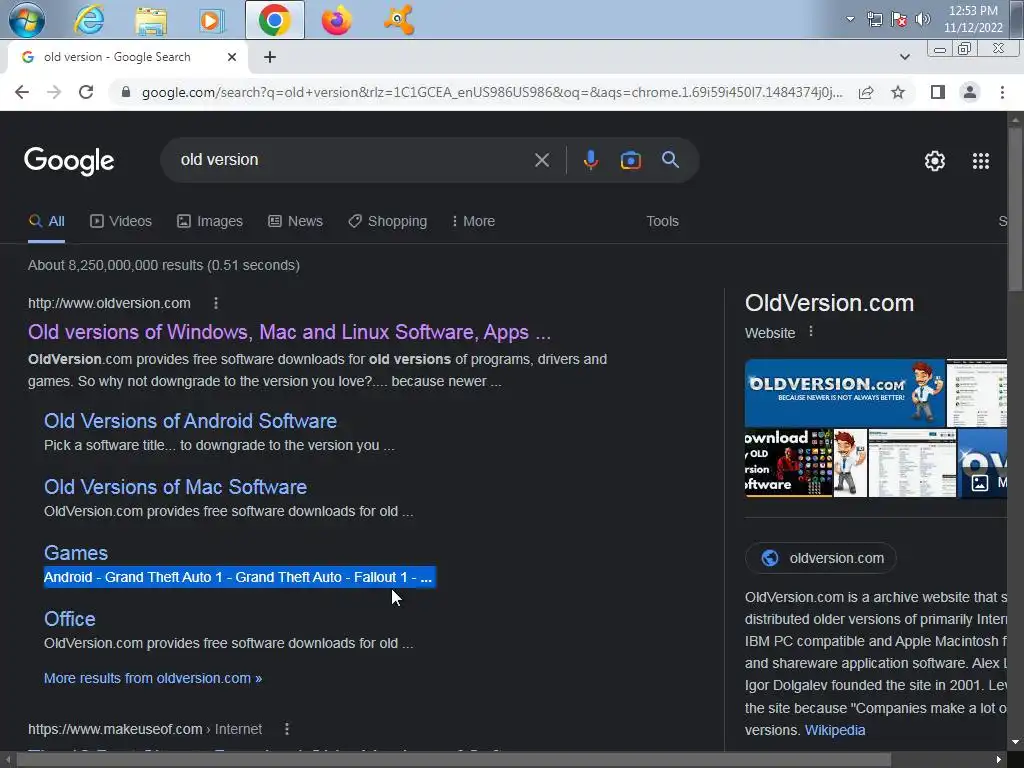Open 'Old Versions of Mac Software' sitelink
The width and height of the screenshot is (1024, 768).
pyautogui.click(x=175, y=487)
